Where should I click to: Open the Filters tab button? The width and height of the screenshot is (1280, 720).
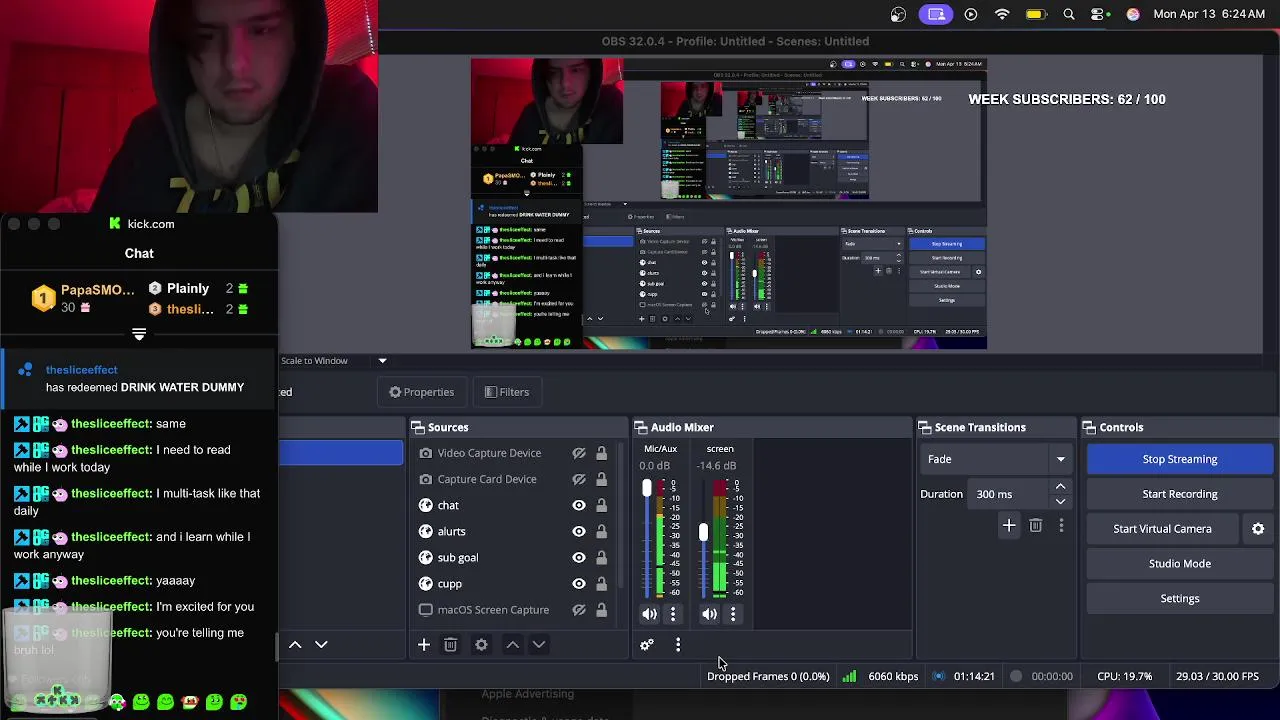[x=507, y=392]
